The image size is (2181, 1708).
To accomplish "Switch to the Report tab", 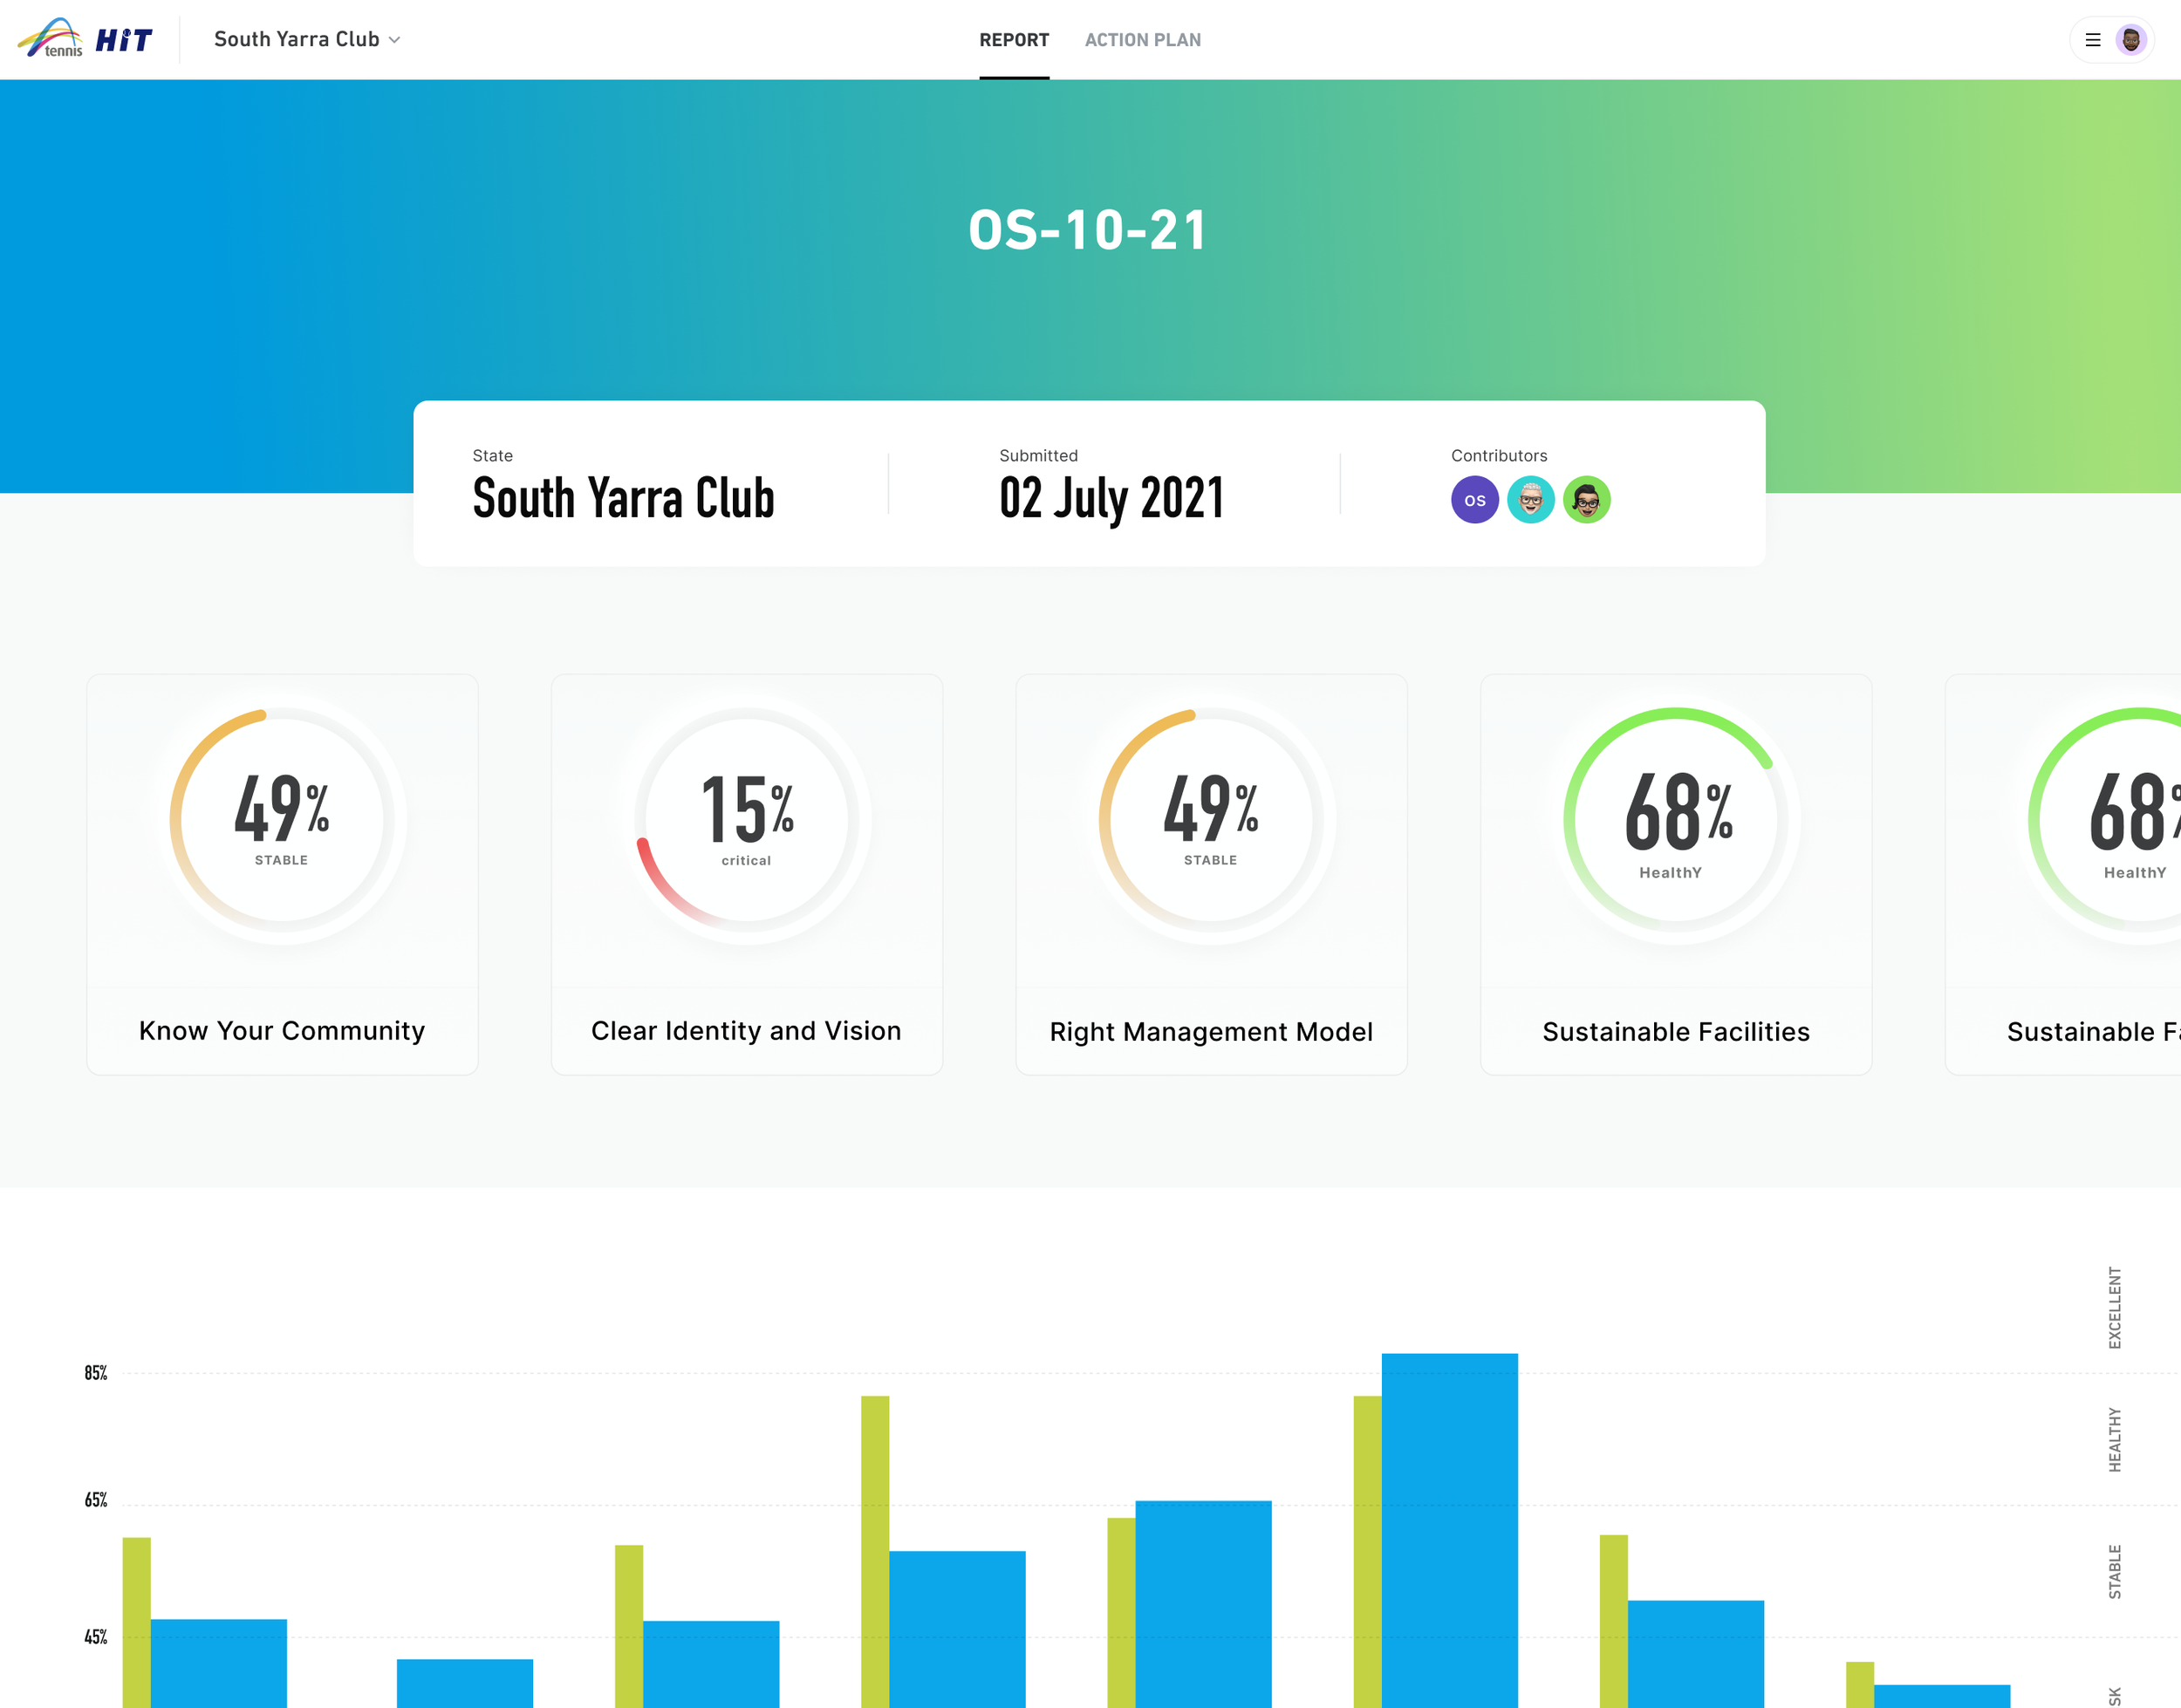I will click(1013, 40).
